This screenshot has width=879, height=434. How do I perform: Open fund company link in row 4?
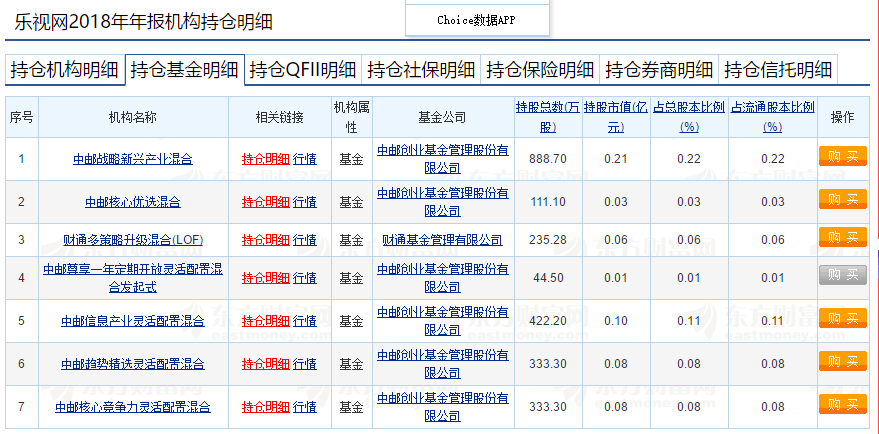443,278
